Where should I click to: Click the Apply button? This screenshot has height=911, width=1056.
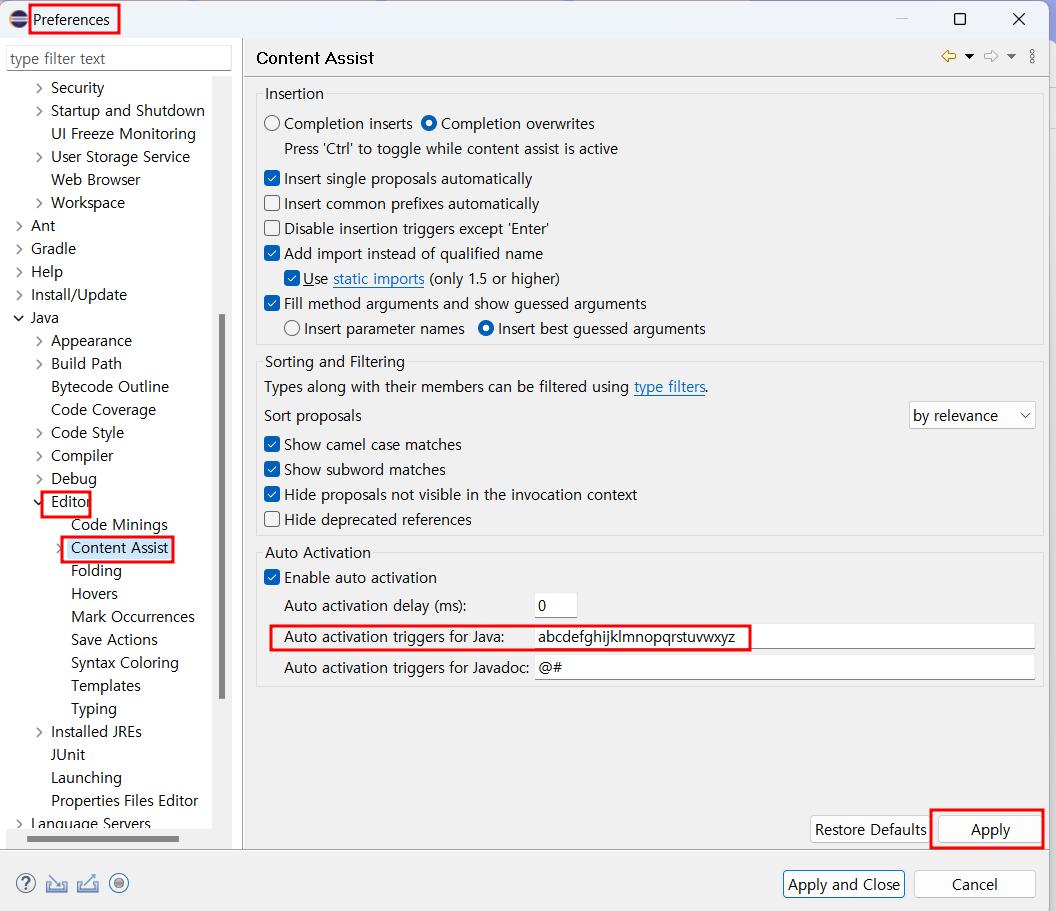[990, 830]
